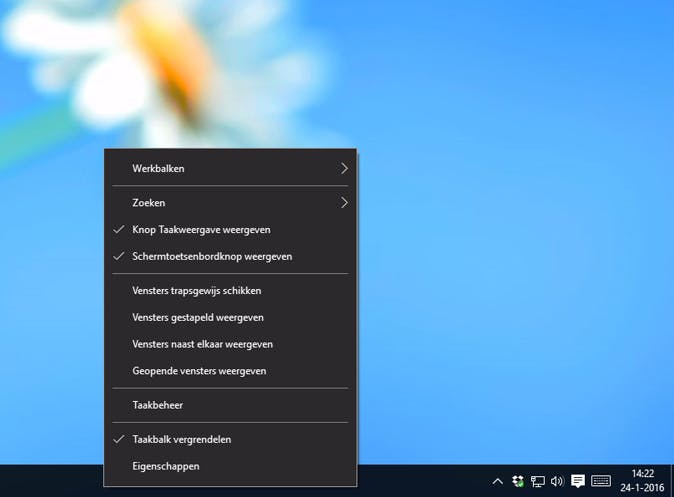Select Vensters naast elkaar weergeven
This screenshot has width=674, height=497.
pyautogui.click(x=230, y=344)
